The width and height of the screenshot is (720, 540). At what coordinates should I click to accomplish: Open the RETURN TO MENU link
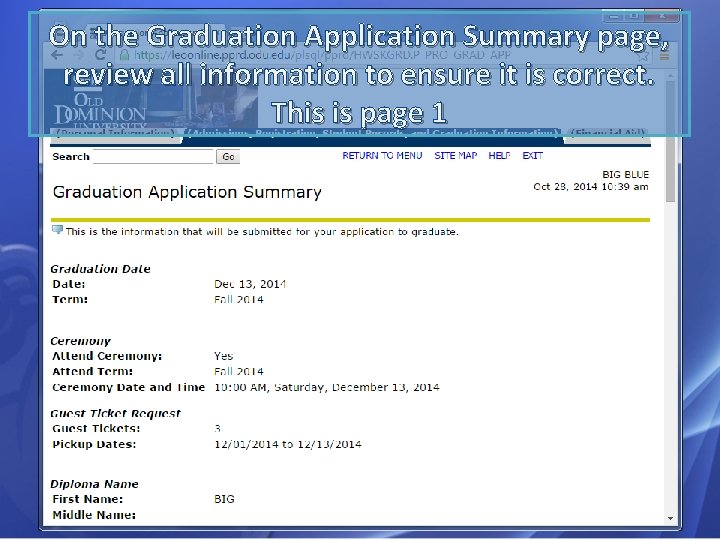(382, 156)
